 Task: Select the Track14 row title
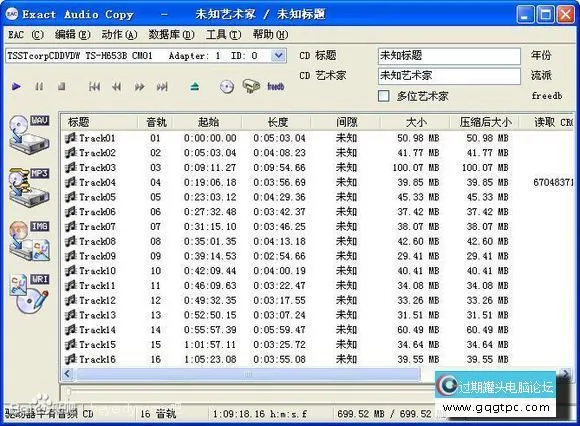point(97,329)
